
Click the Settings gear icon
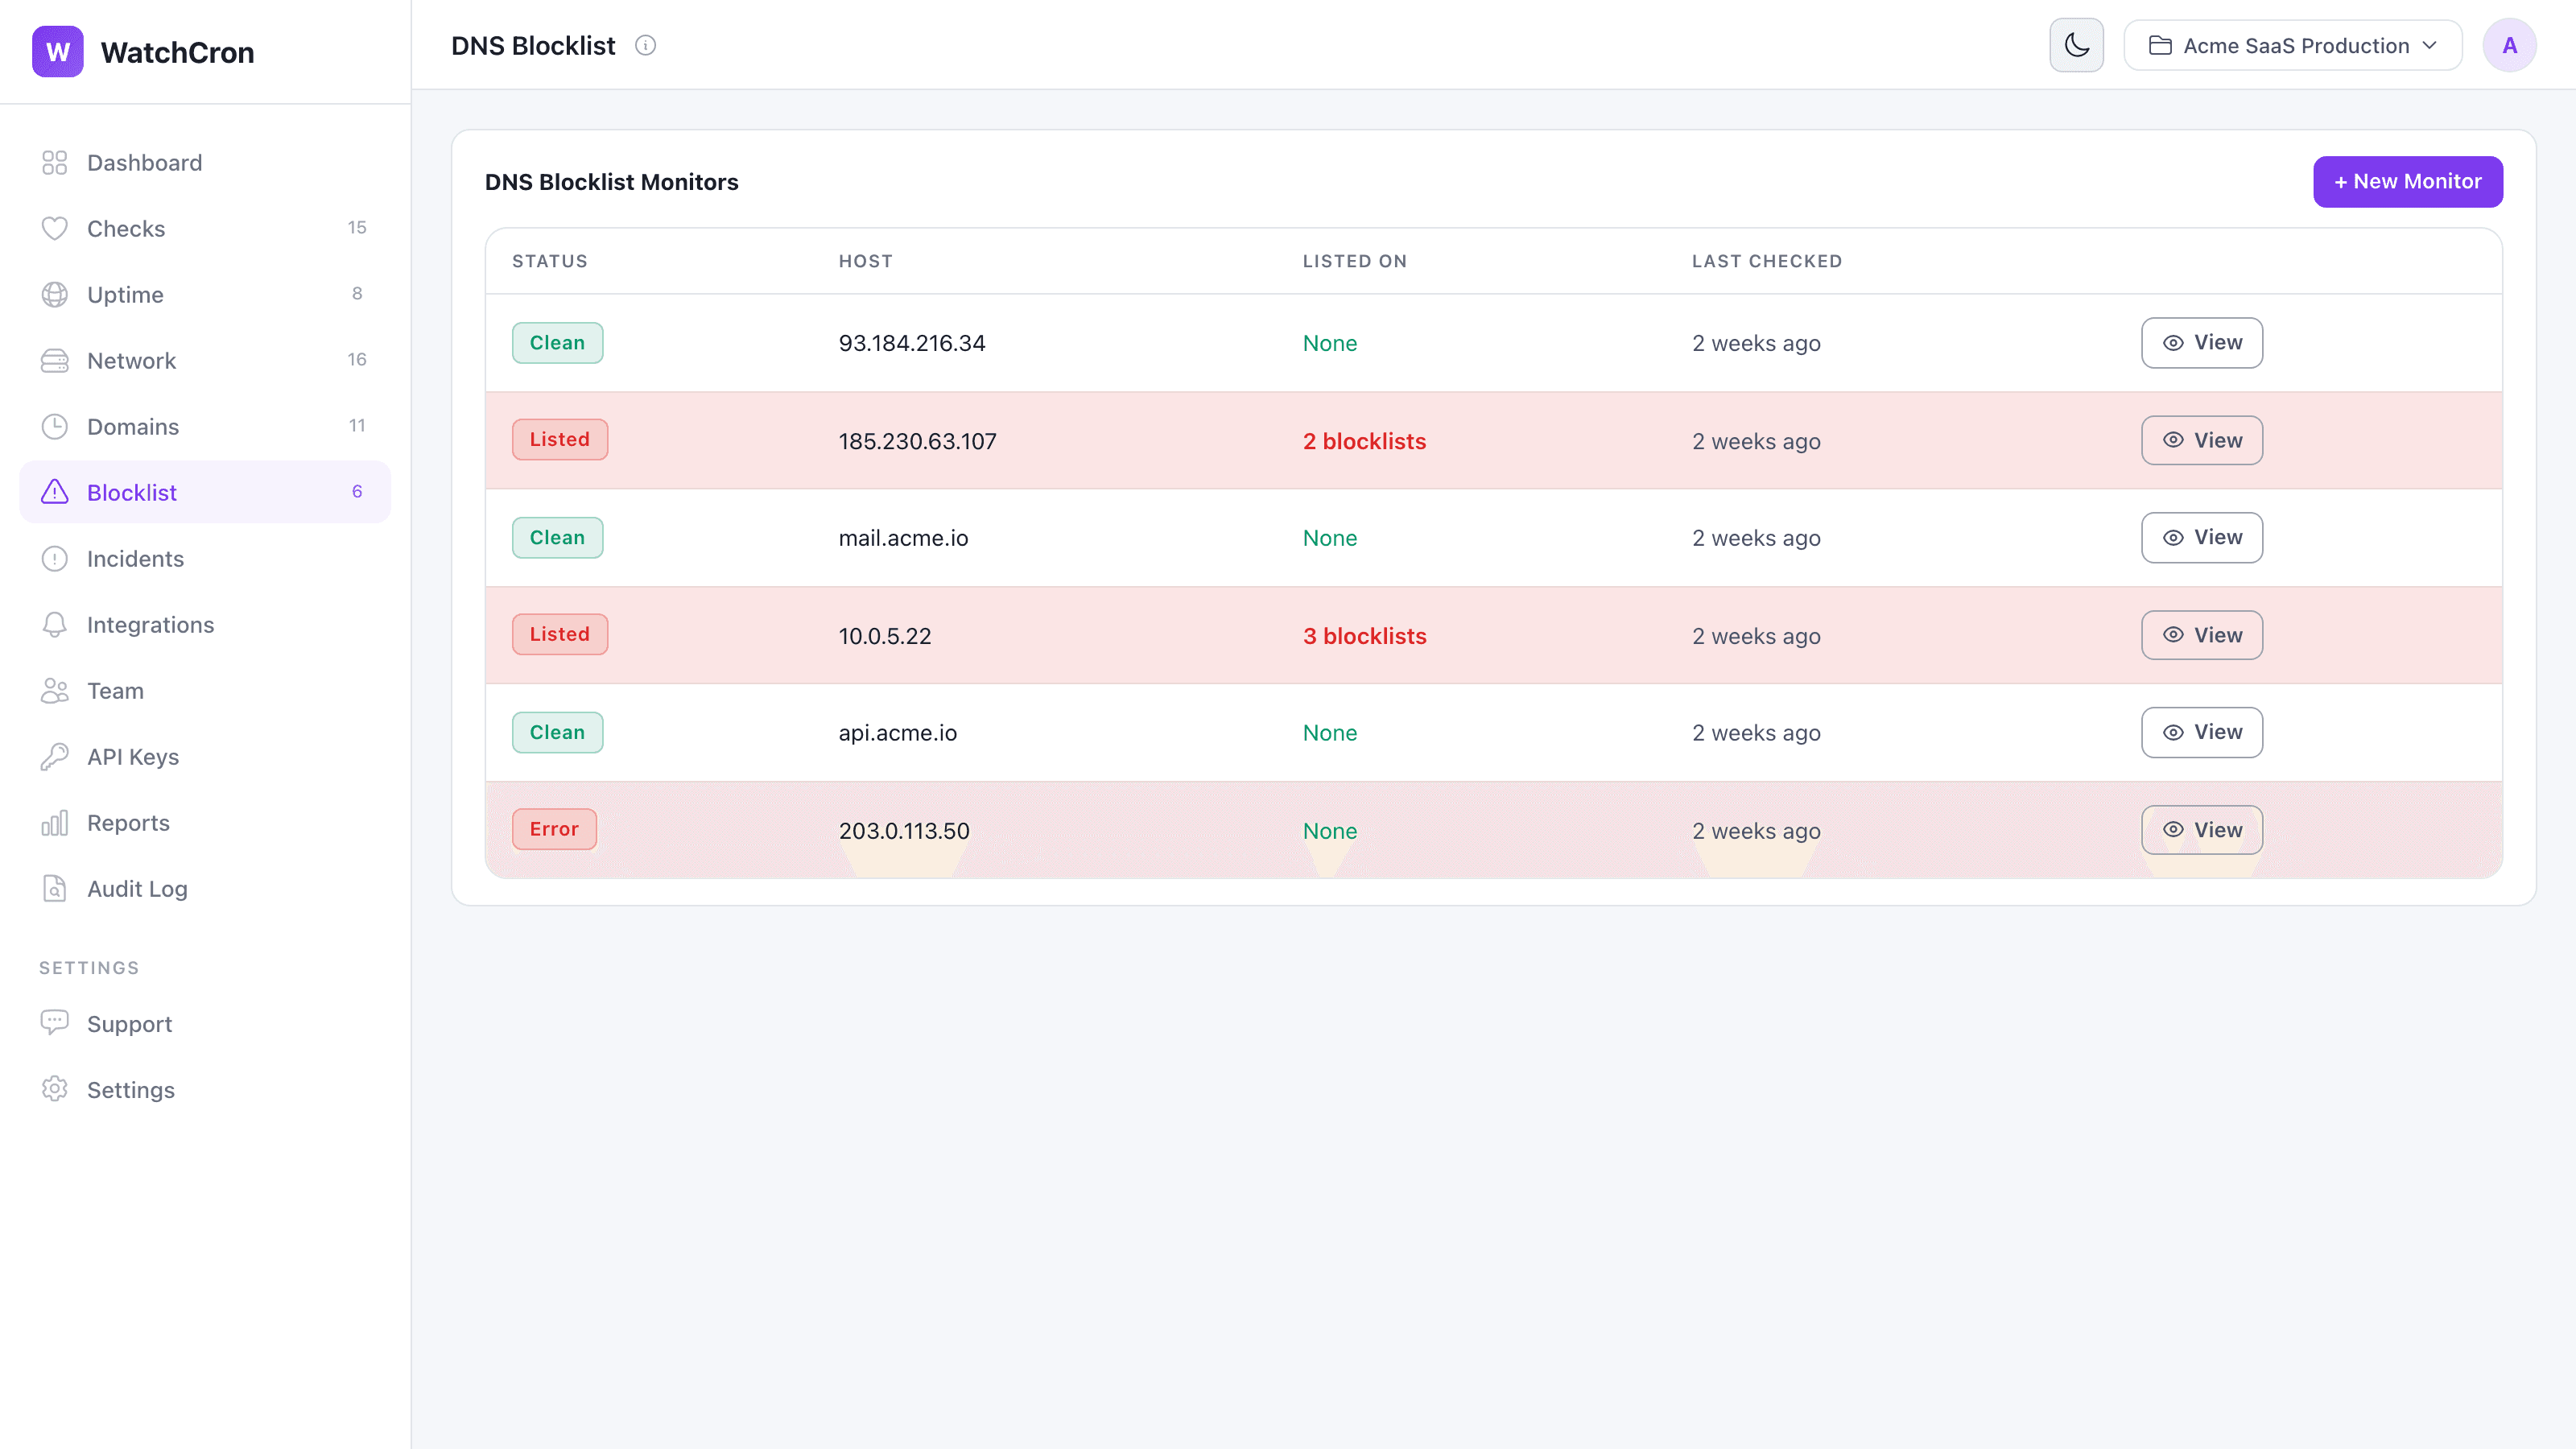tap(54, 1089)
